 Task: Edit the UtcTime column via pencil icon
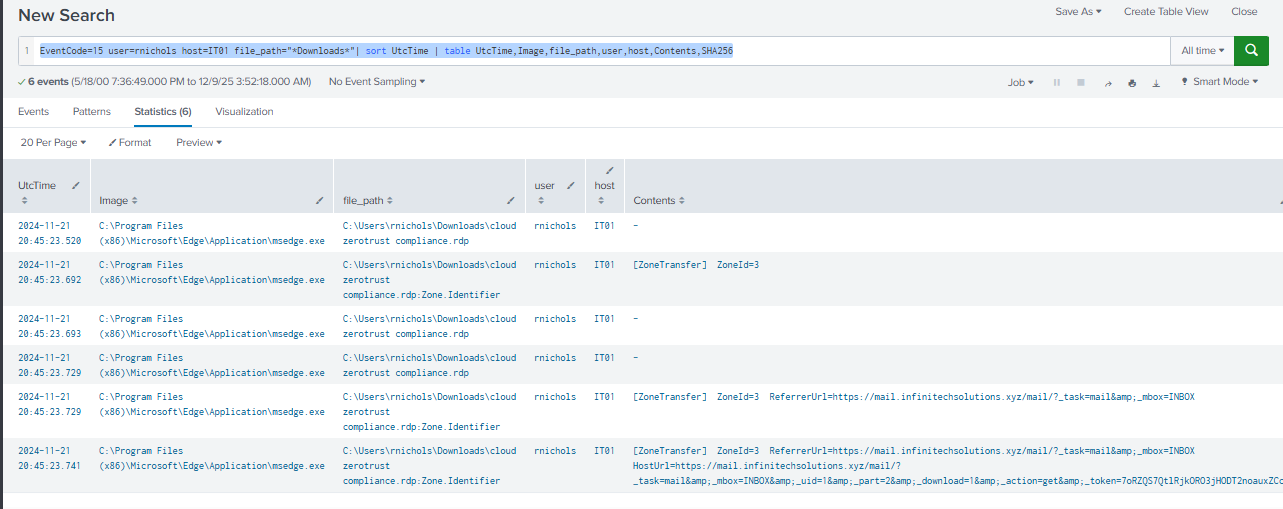coord(76,186)
